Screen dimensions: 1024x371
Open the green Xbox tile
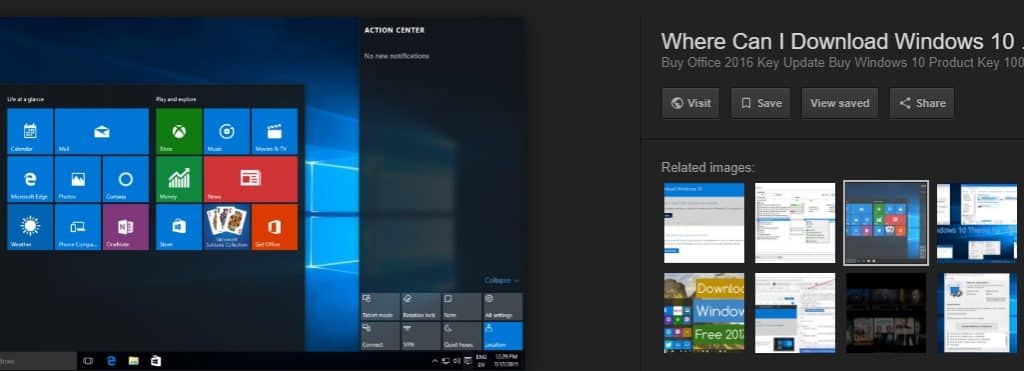point(179,131)
